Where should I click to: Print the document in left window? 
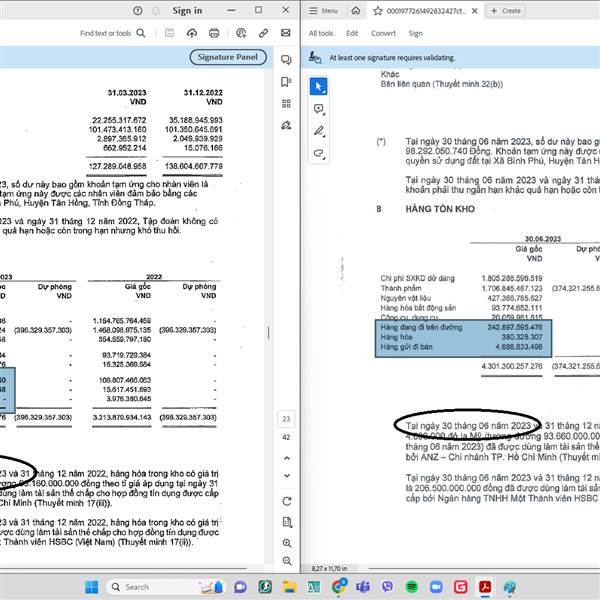coord(214,33)
